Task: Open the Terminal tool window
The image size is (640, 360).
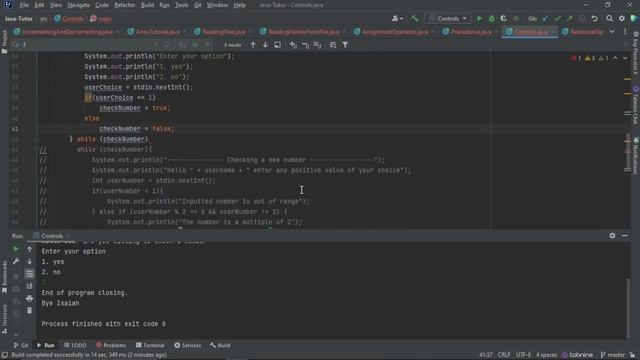Action: 150,345
